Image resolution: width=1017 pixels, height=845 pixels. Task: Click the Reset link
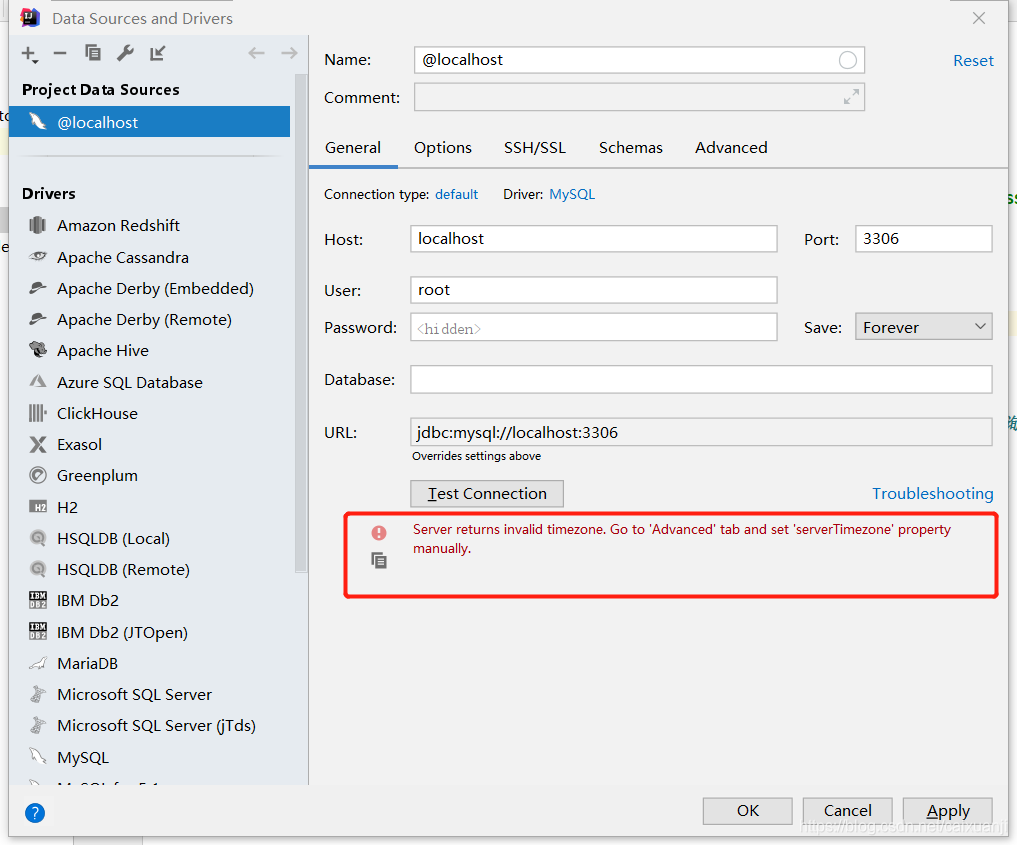point(973,61)
